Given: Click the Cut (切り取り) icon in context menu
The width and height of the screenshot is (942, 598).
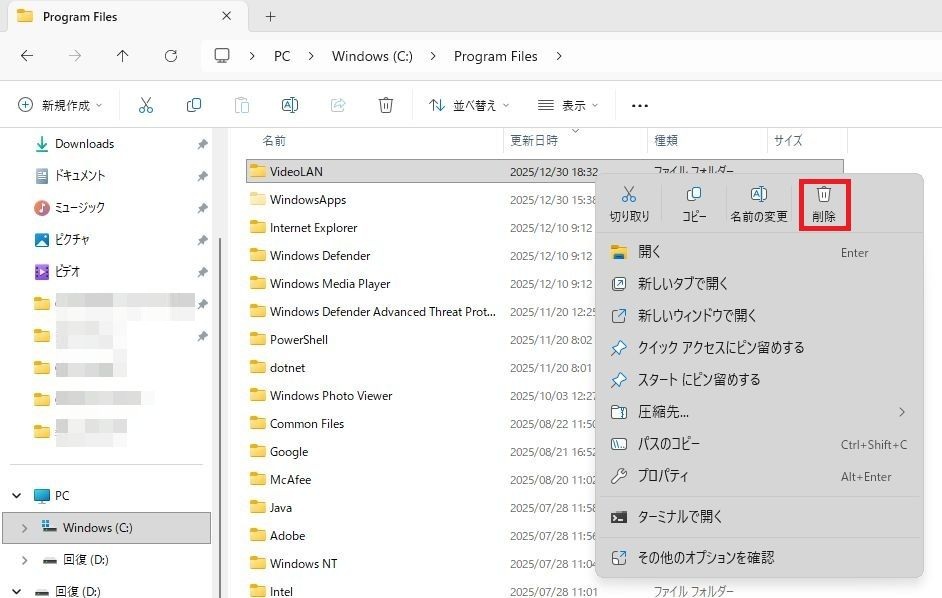Looking at the screenshot, I should (x=629, y=204).
